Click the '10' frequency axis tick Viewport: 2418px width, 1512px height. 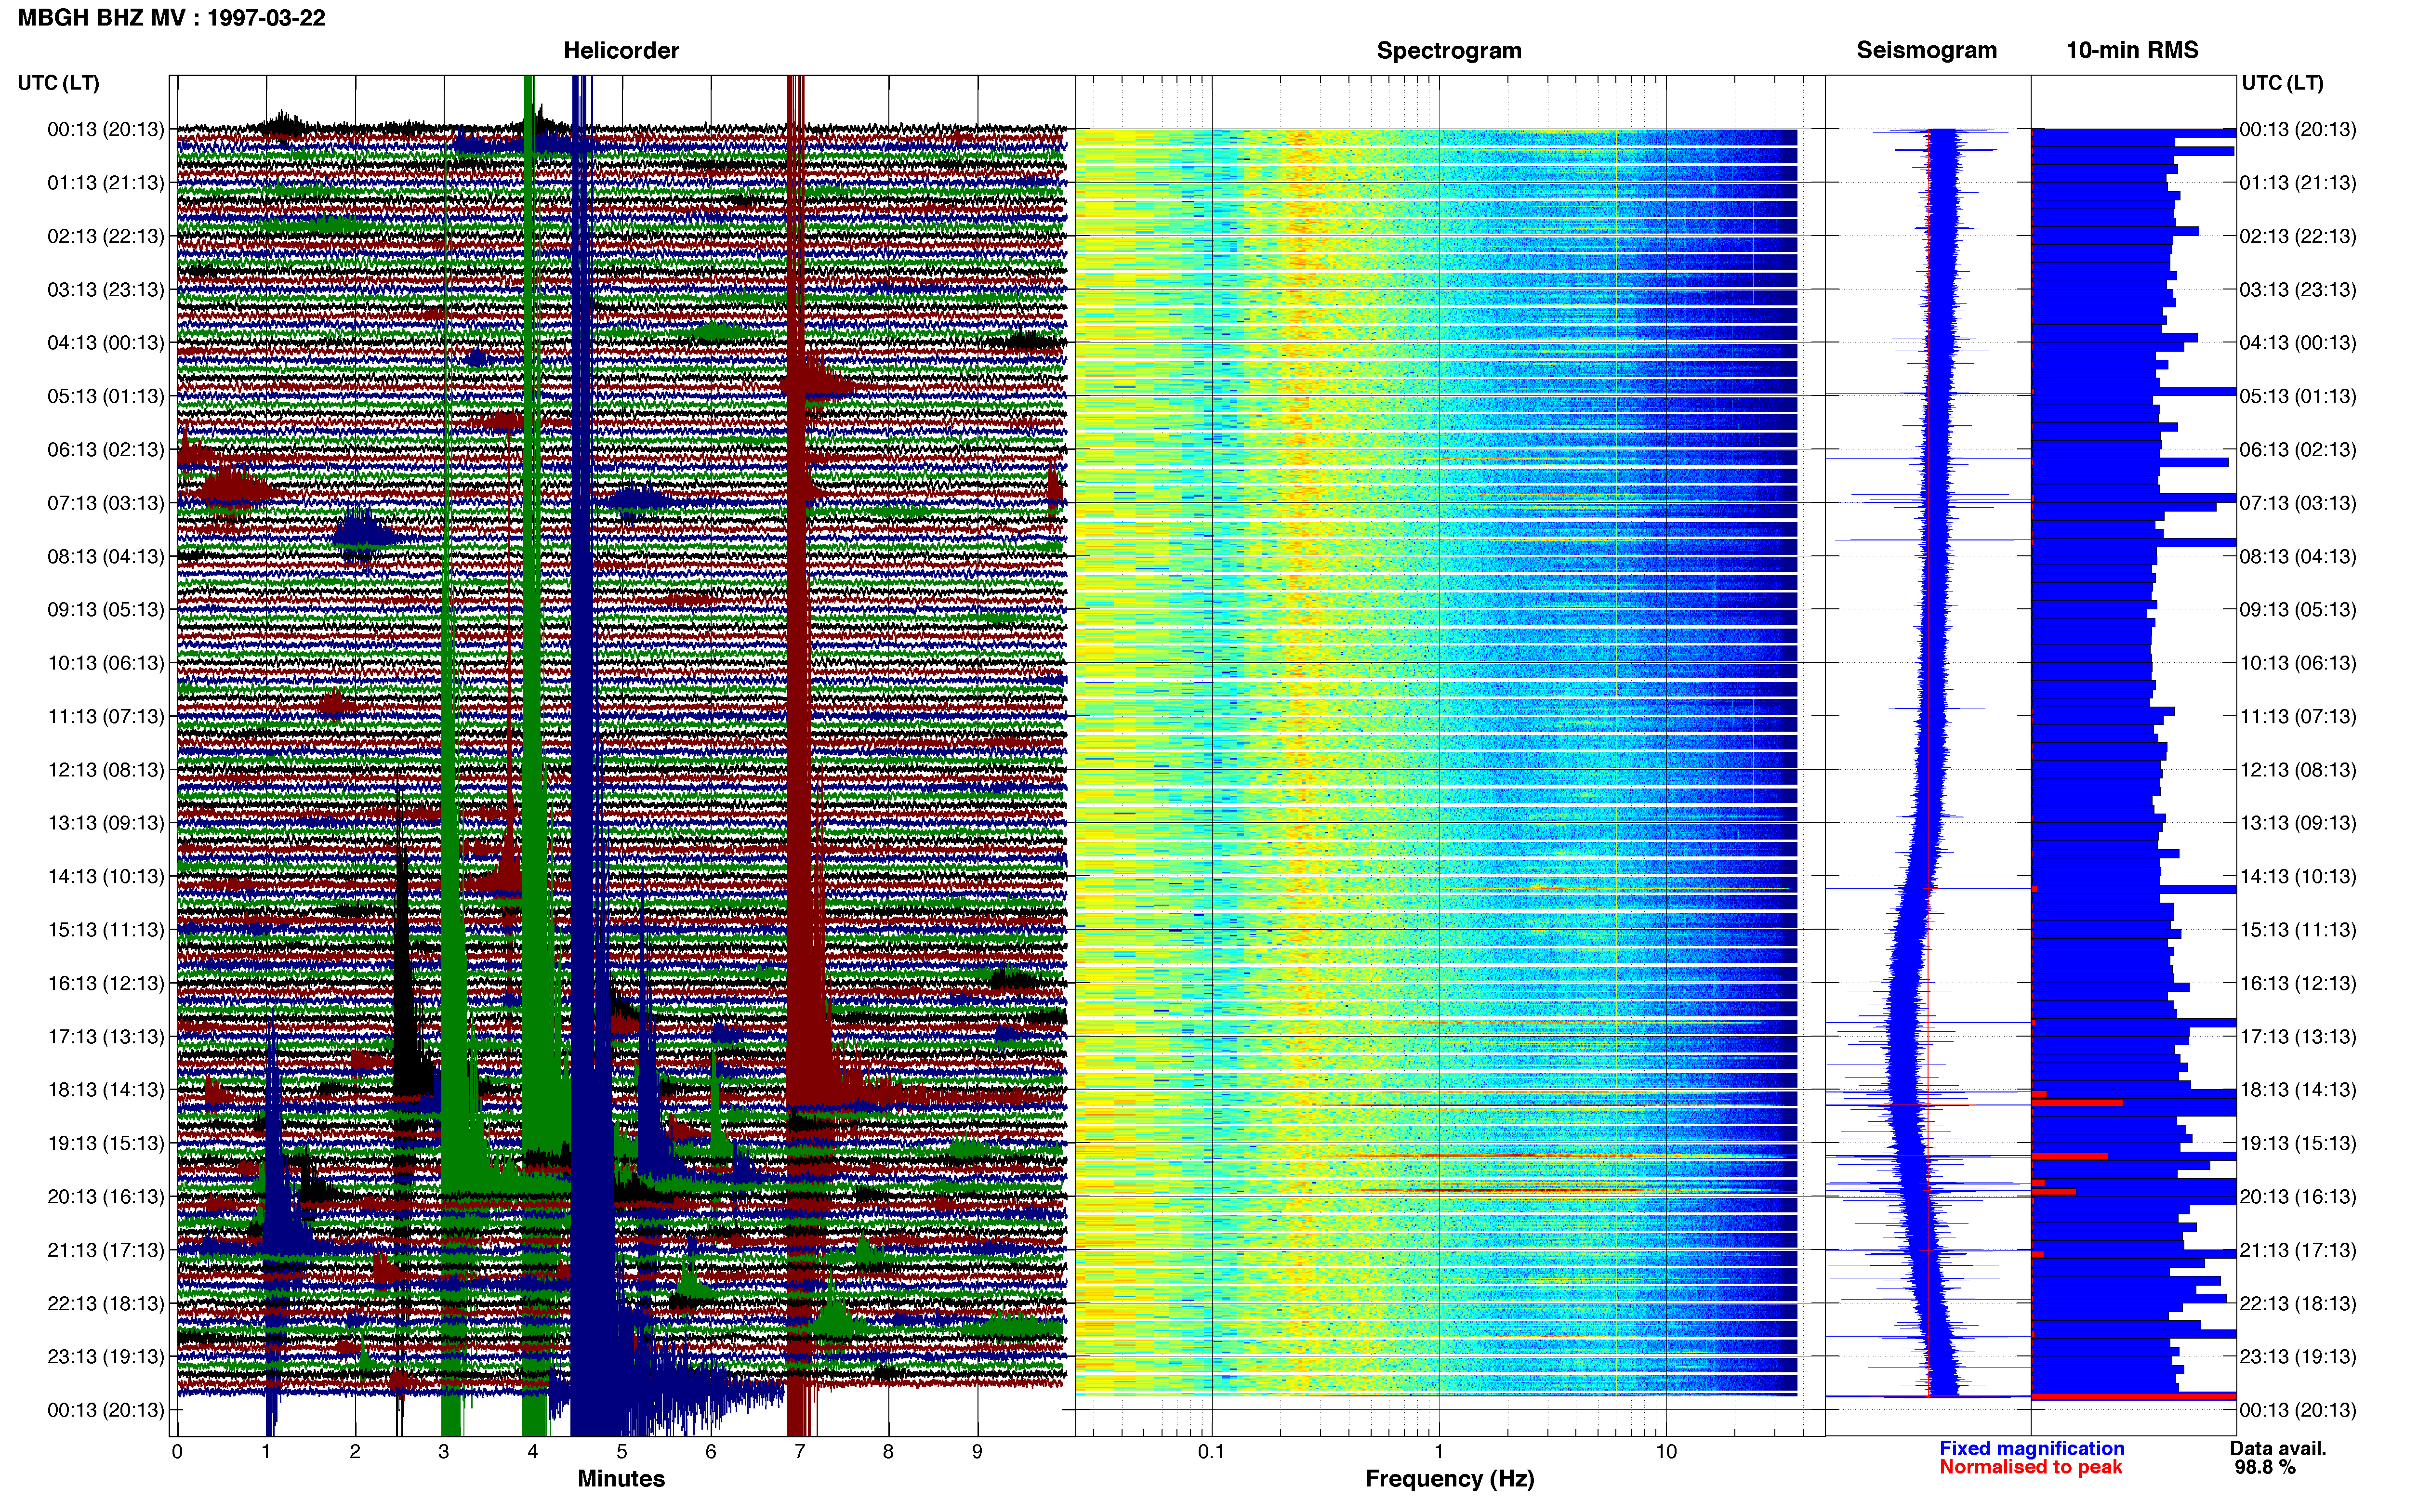(1666, 1452)
